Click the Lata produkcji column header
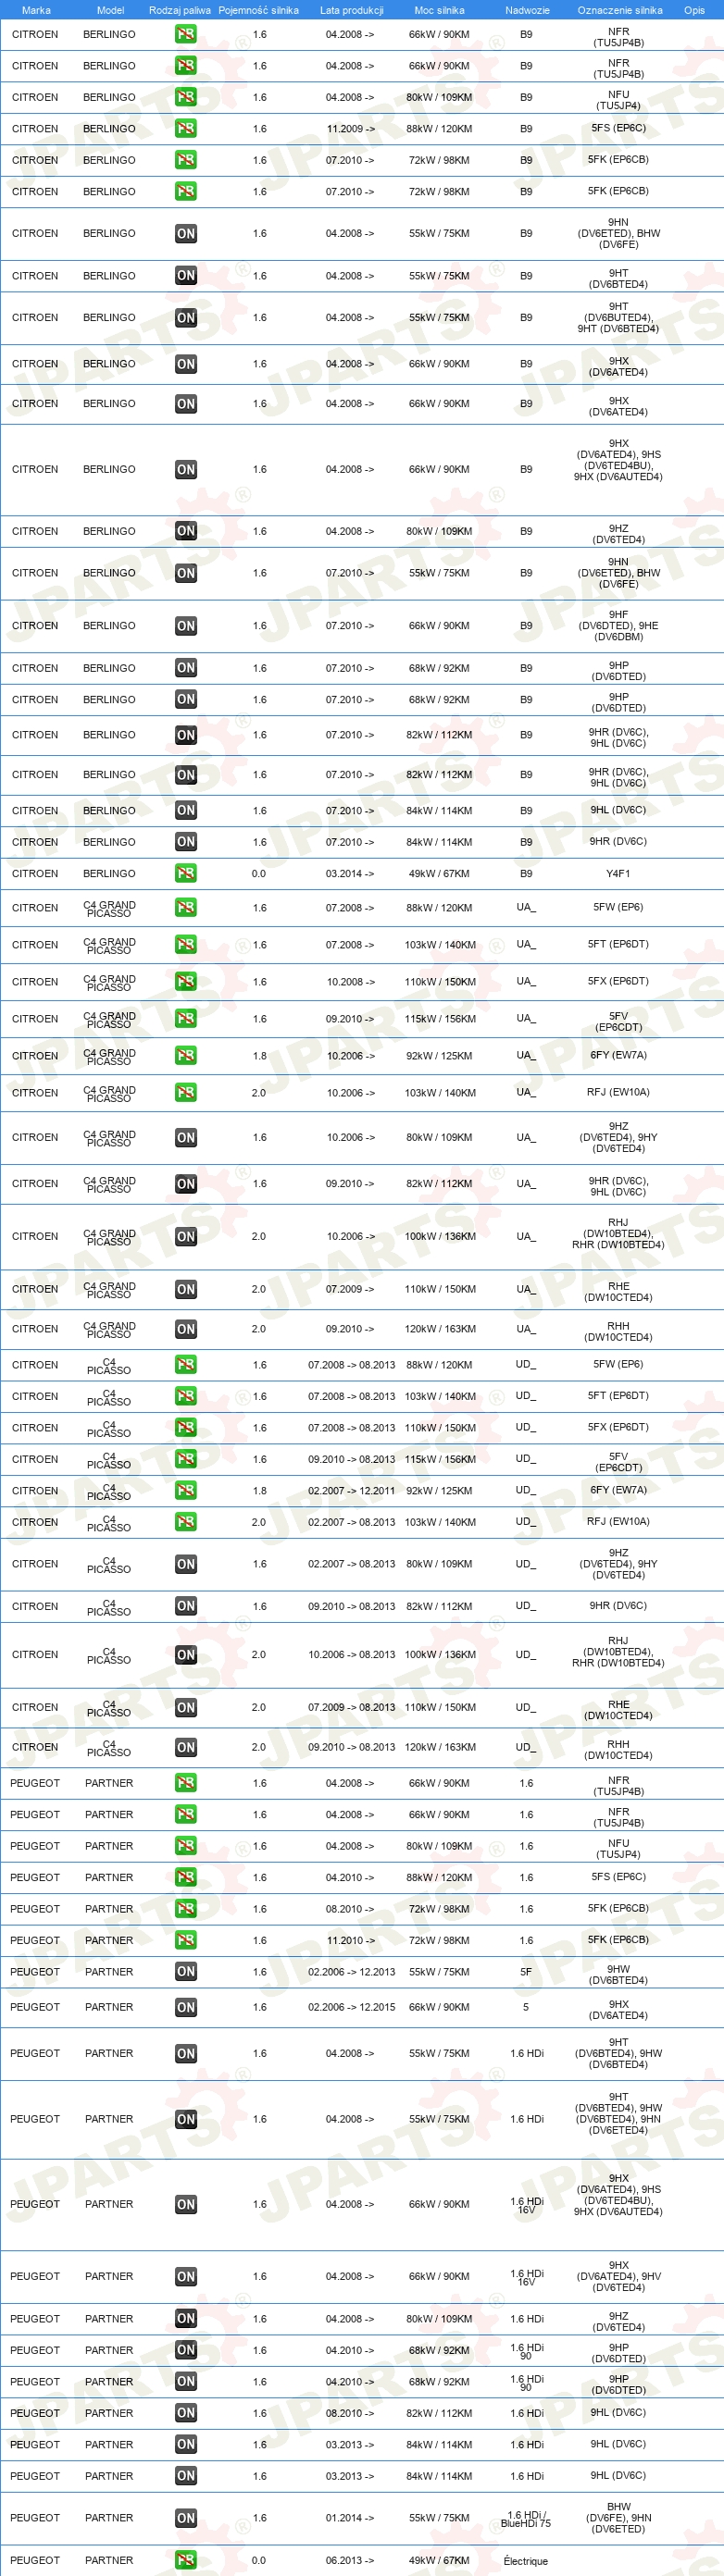This screenshot has width=724, height=2576. (351, 10)
